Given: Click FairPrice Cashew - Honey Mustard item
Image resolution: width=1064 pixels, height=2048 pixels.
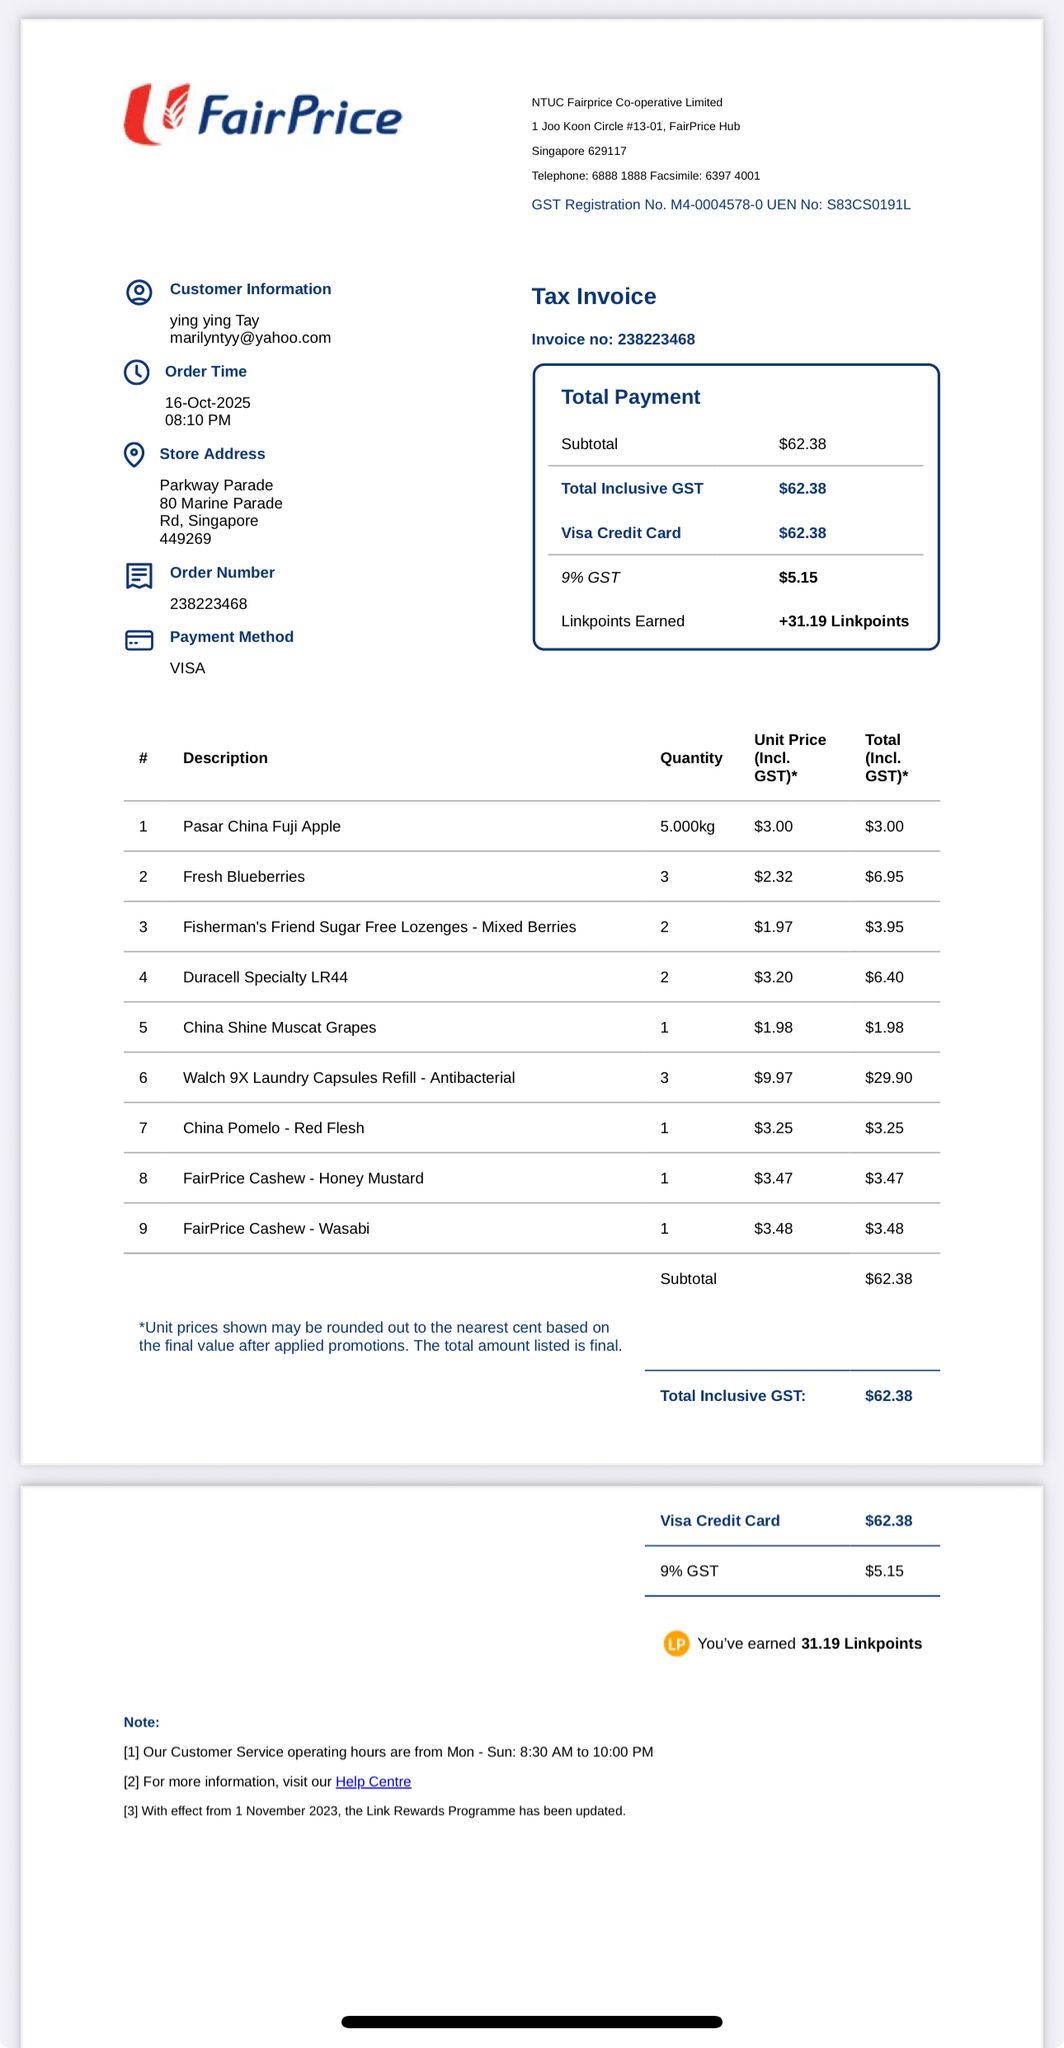Looking at the screenshot, I should coord(303,1178).
